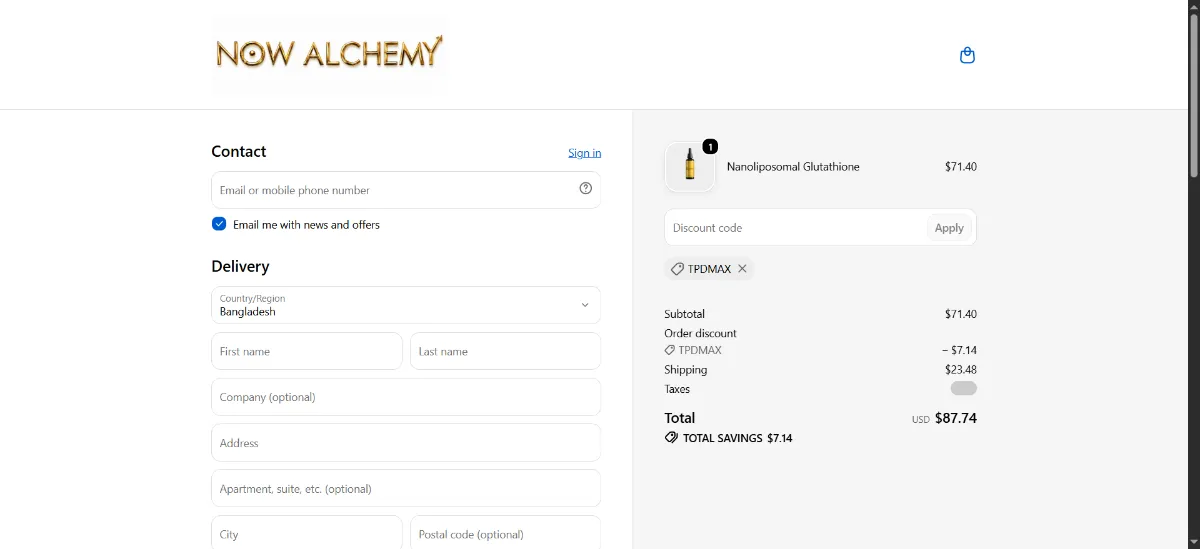The width and height of the screenshot is (1200, 549).
Task: Focus the Company (optional) field
Action: point(406,397)
